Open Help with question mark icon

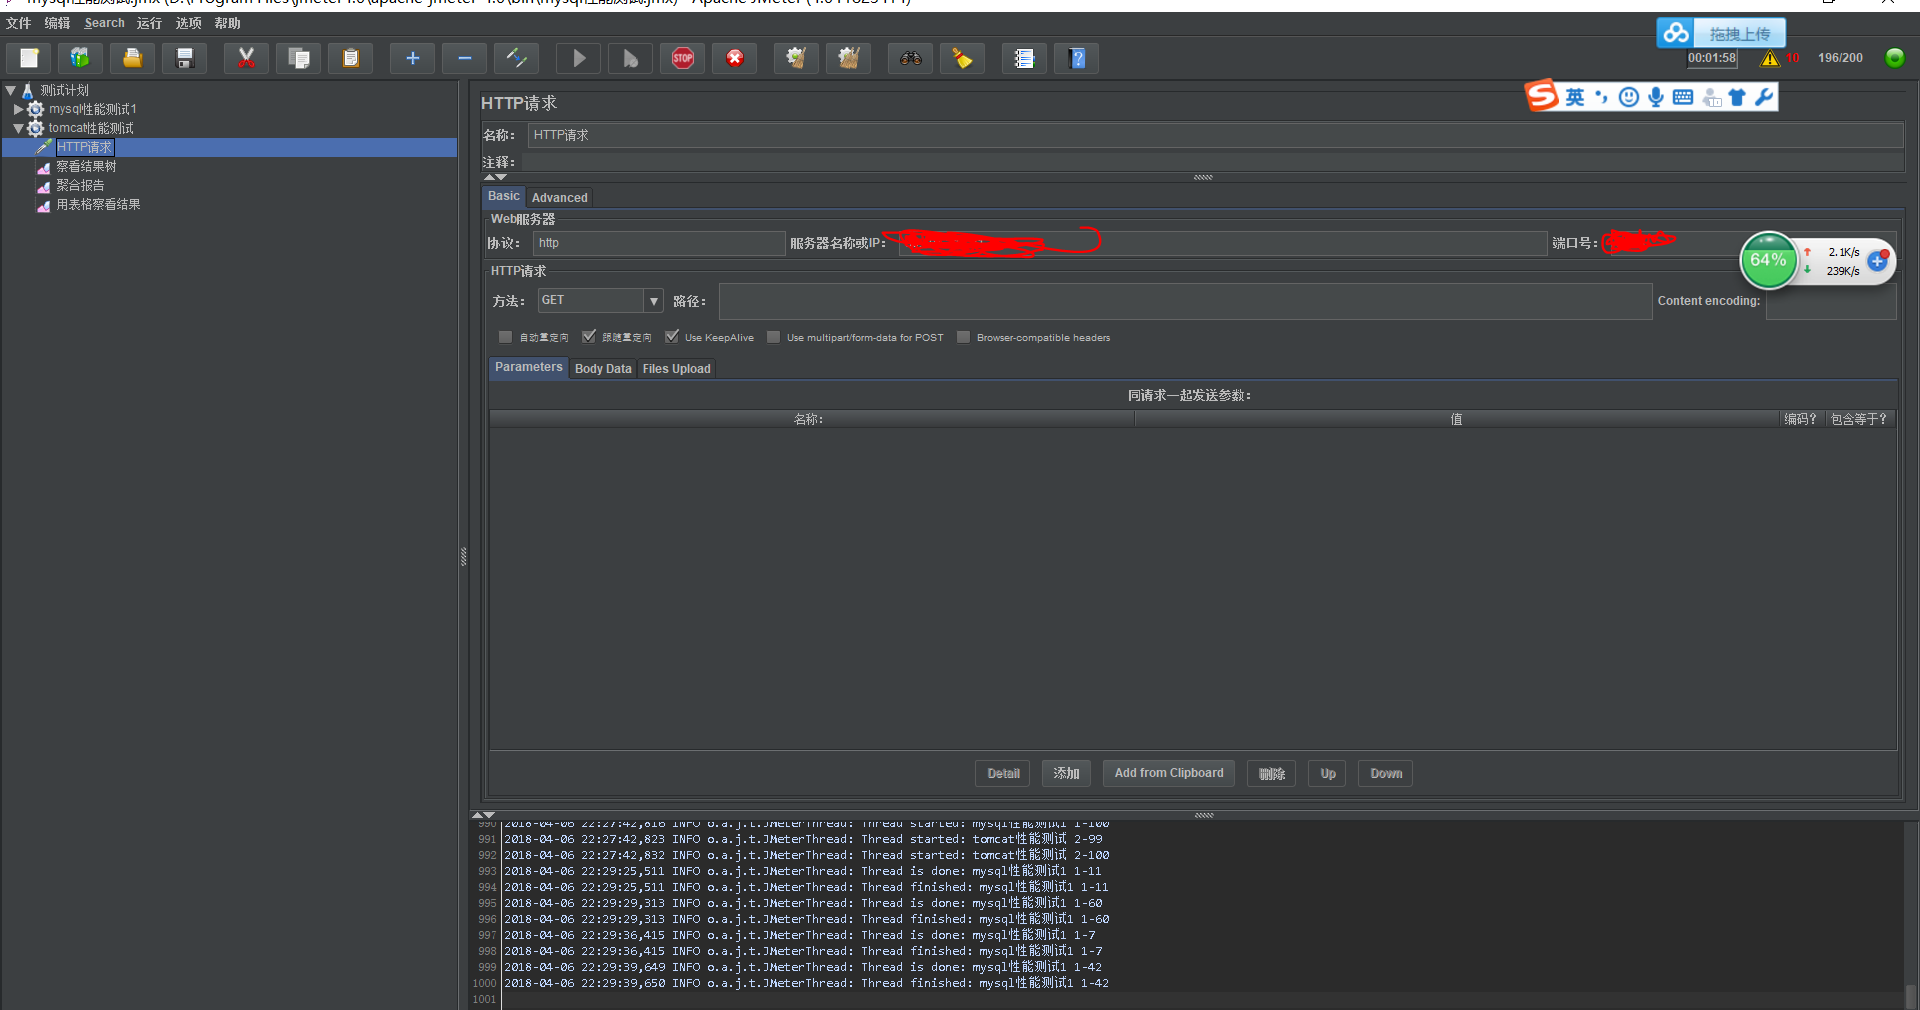pyautogui.click(x=1077, y=58)
